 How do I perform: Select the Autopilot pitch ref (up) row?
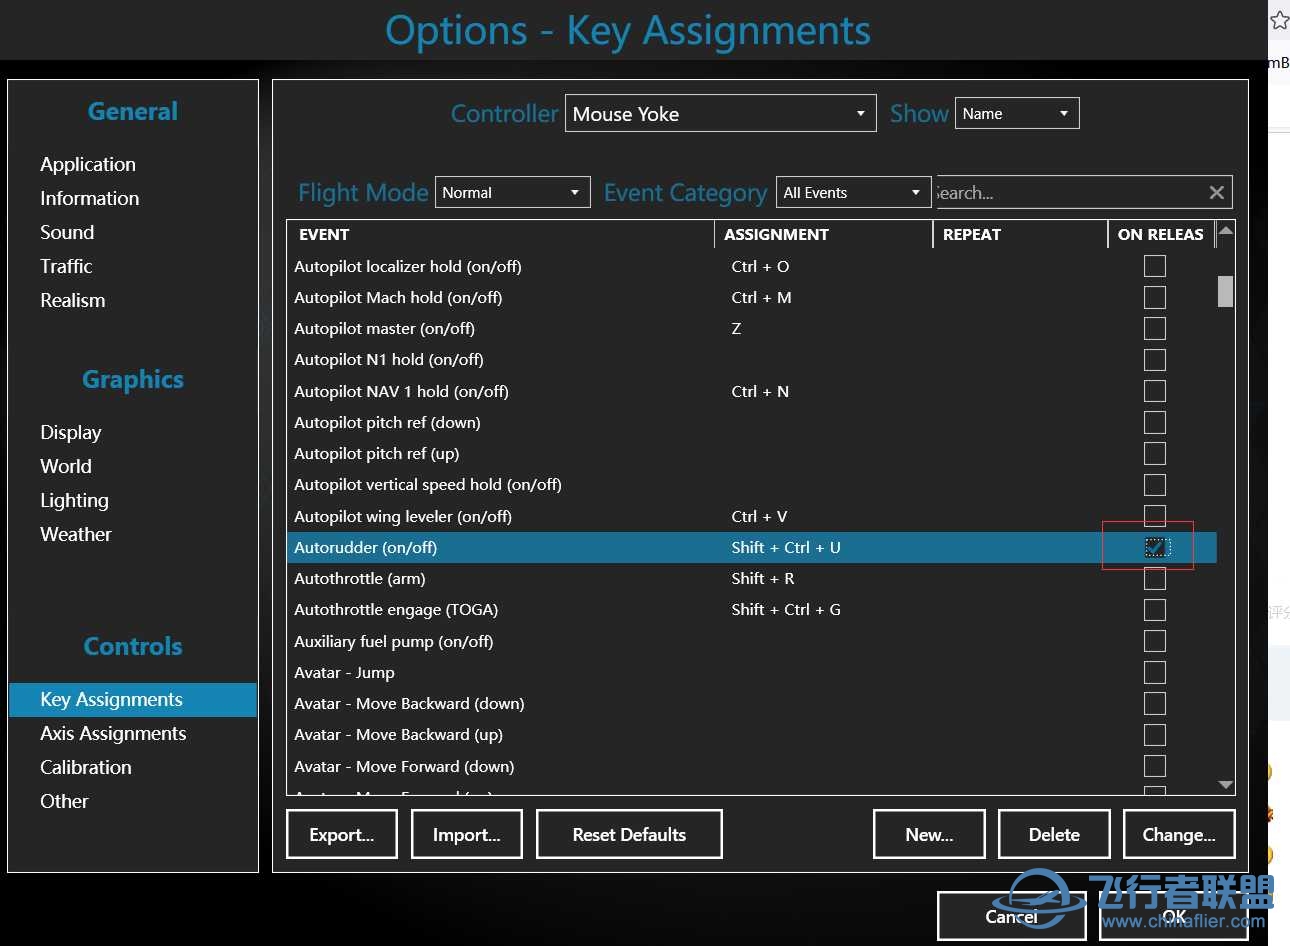[752, 453]
